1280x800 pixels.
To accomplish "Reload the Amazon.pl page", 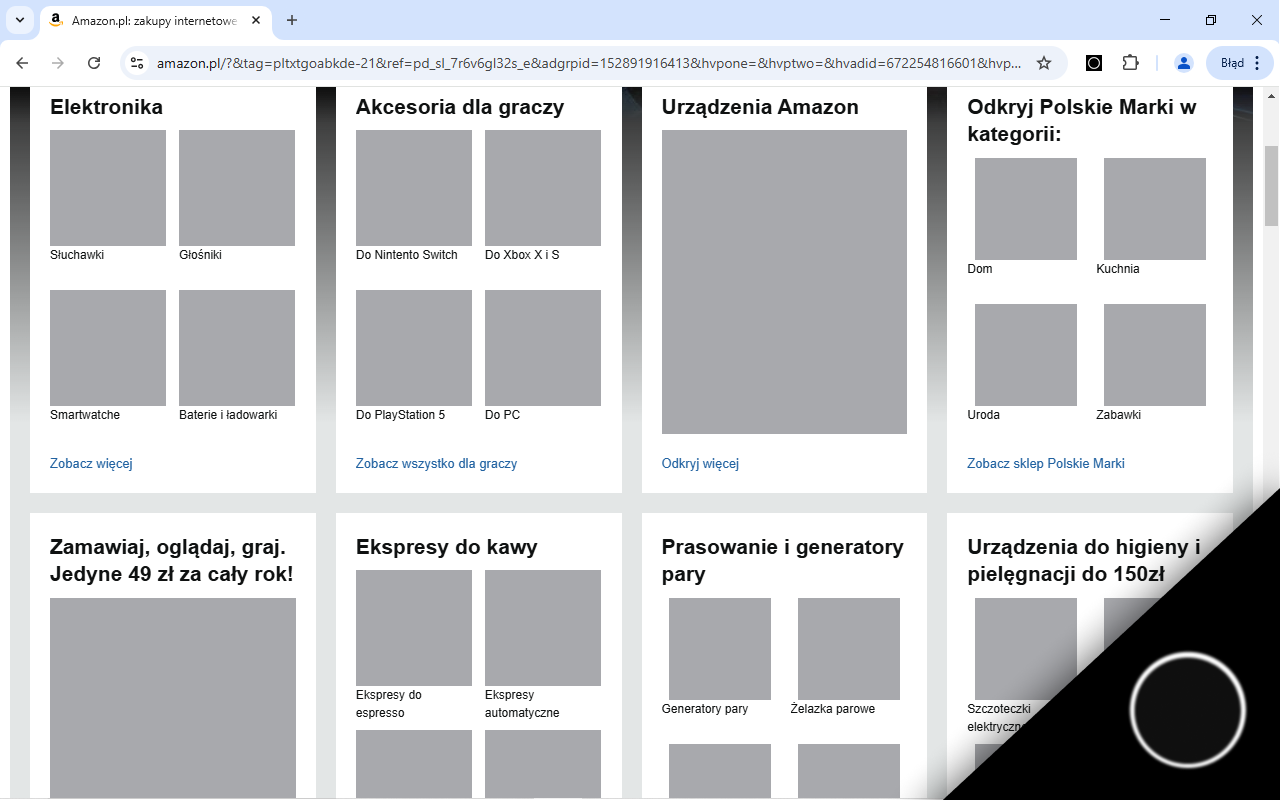I will coord(94,63).
